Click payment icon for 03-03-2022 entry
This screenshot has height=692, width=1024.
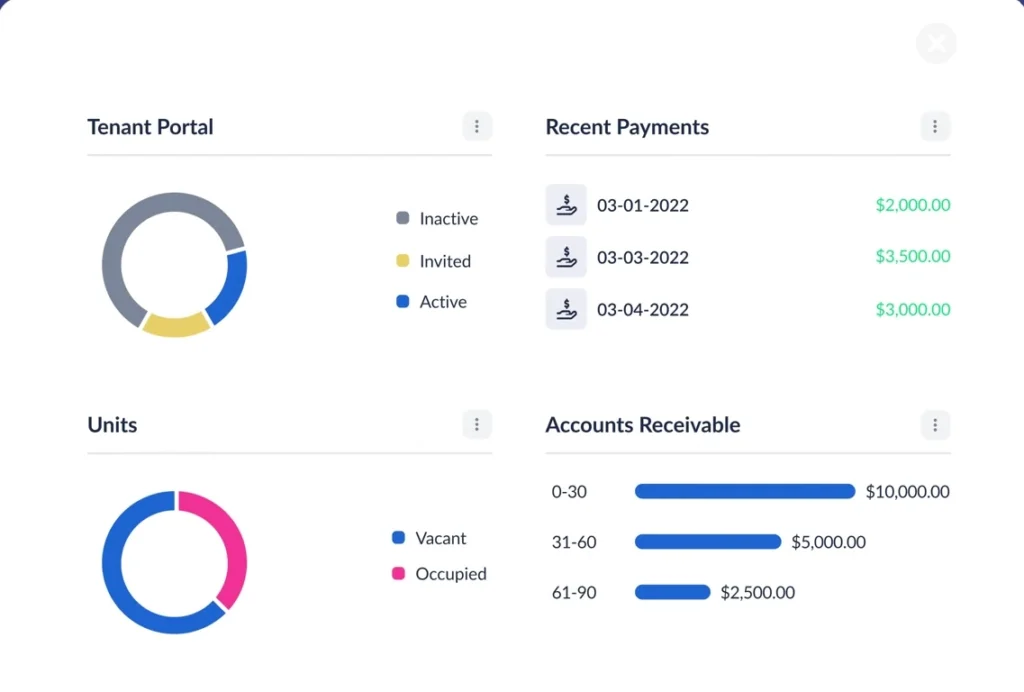point(566,257)
